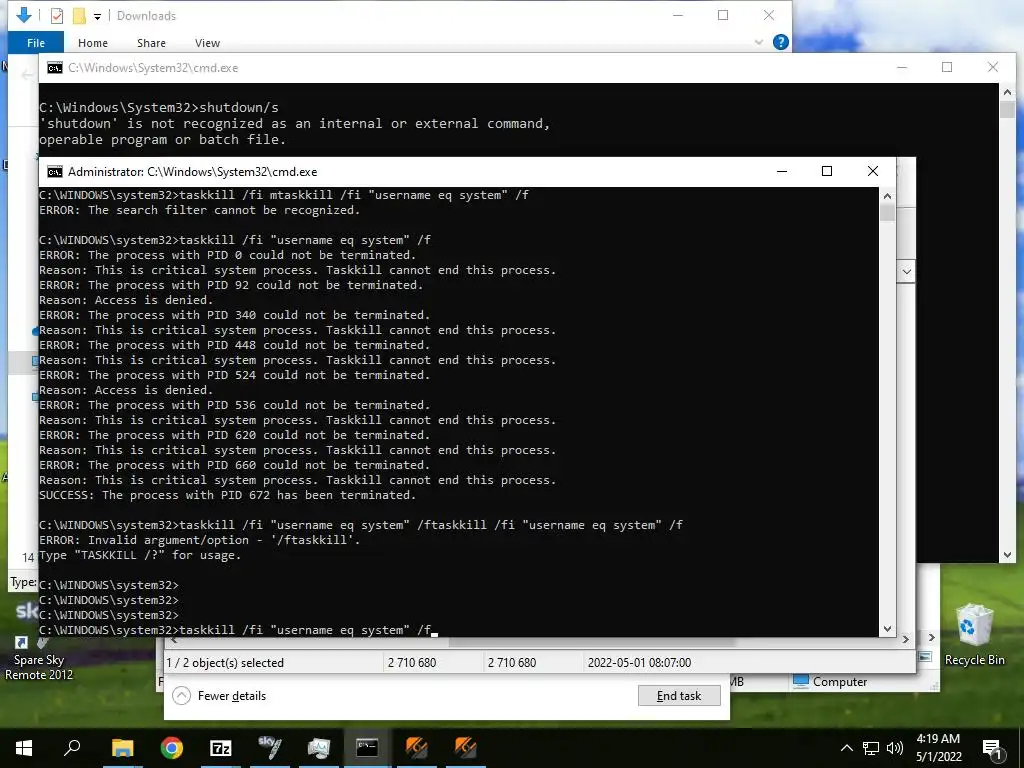The height and width of the screenshot is (768, 1024).
Task: Maximize the Administrator cmd.exe window
Action: tap(827, 171)
